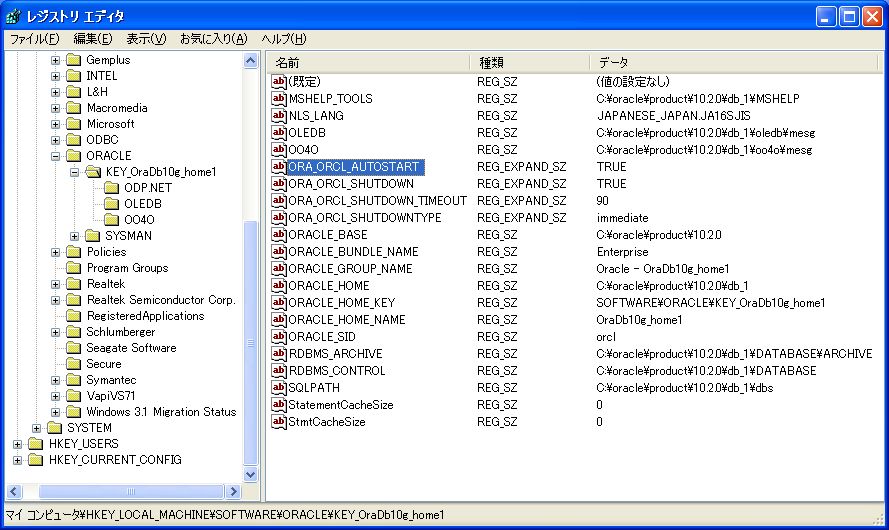Click the Macromedia folder icon
The width and height of the screenshot is (889, 530).
click(x=74, y=108)
